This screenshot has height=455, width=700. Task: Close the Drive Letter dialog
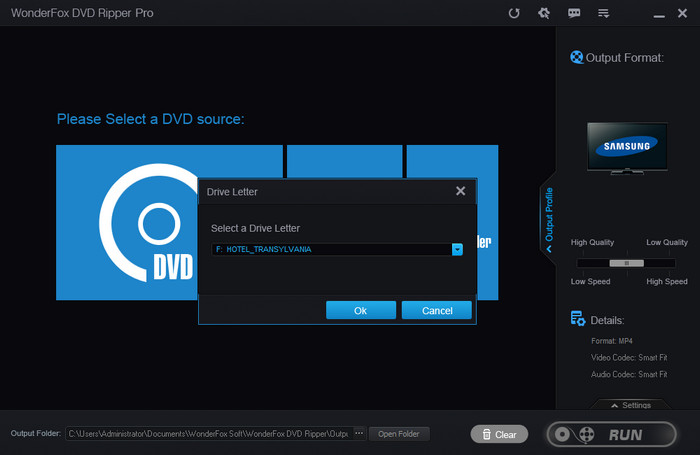460,191
